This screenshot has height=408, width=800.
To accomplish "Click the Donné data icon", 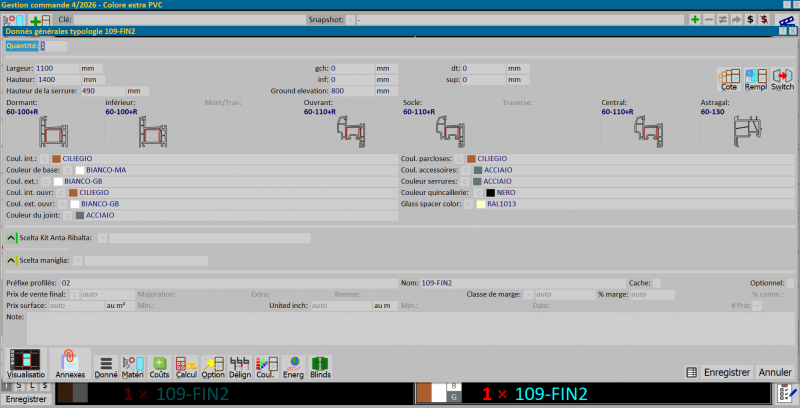I will [x=106, y=367].
